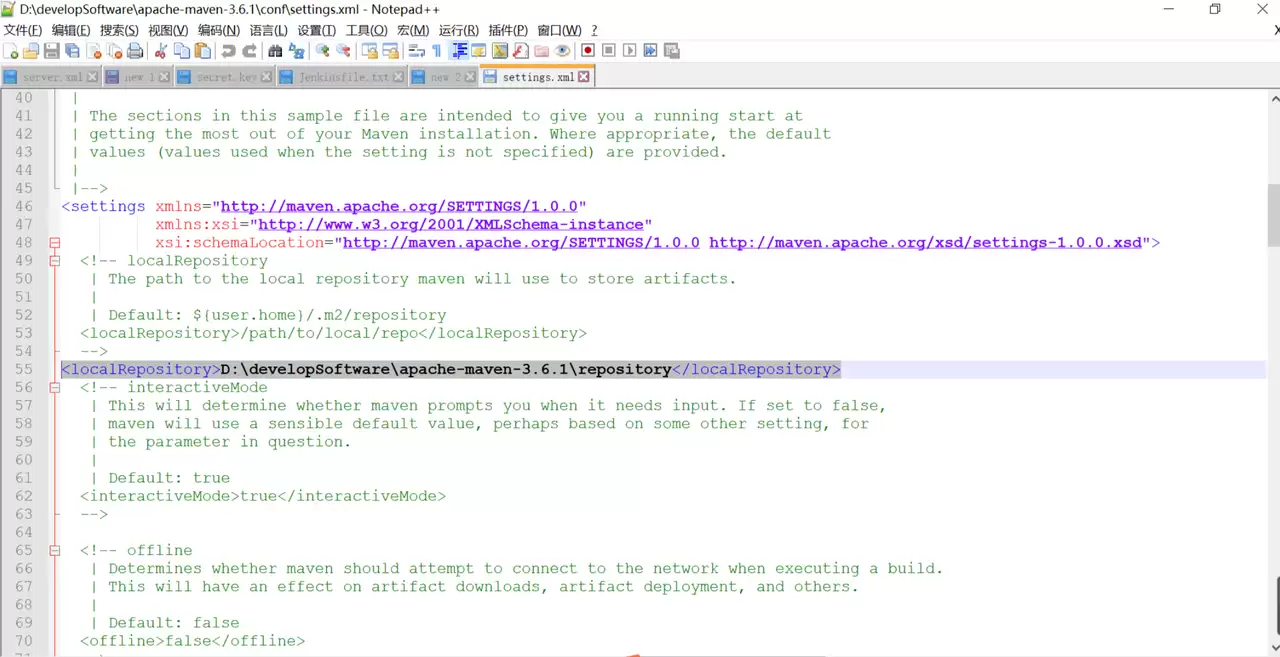Toggle the indent guide display
Image resolution: width=1280 pixels, height=657 pixels.
point(459,51)
